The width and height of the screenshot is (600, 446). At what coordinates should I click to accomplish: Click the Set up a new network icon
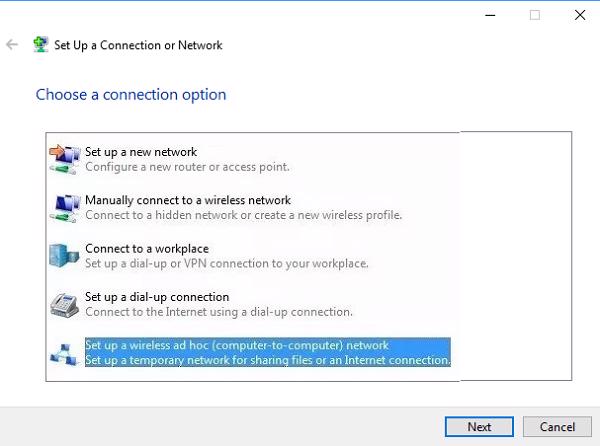click(65, 158)
